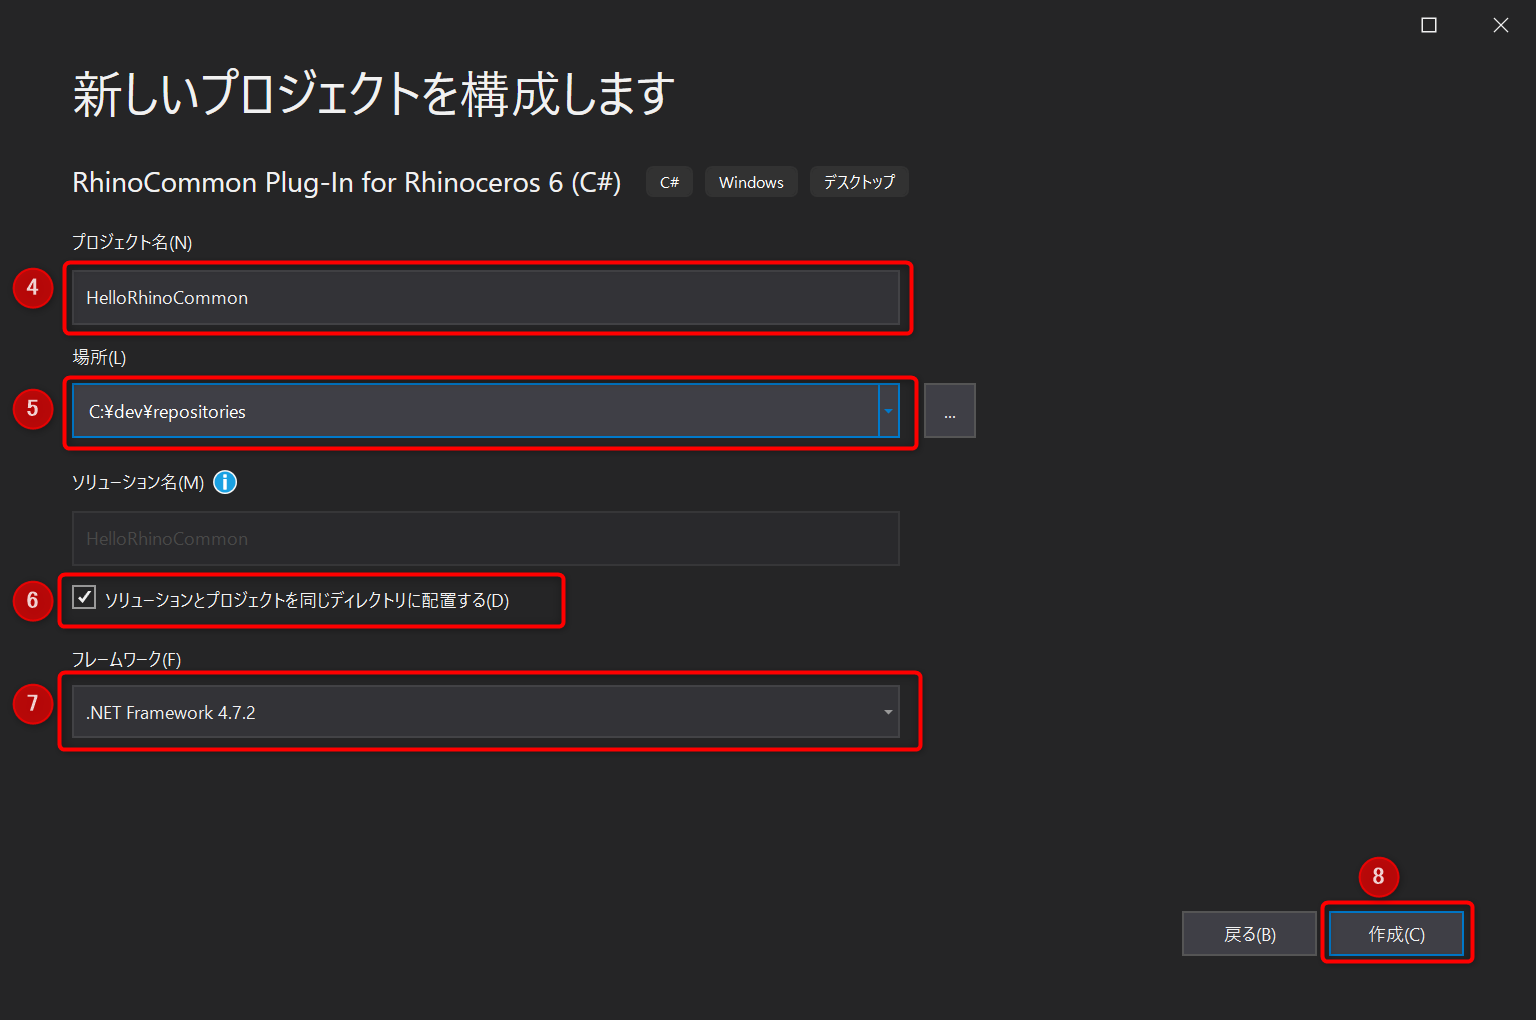Click the solution name info icon

click(225, 482)
